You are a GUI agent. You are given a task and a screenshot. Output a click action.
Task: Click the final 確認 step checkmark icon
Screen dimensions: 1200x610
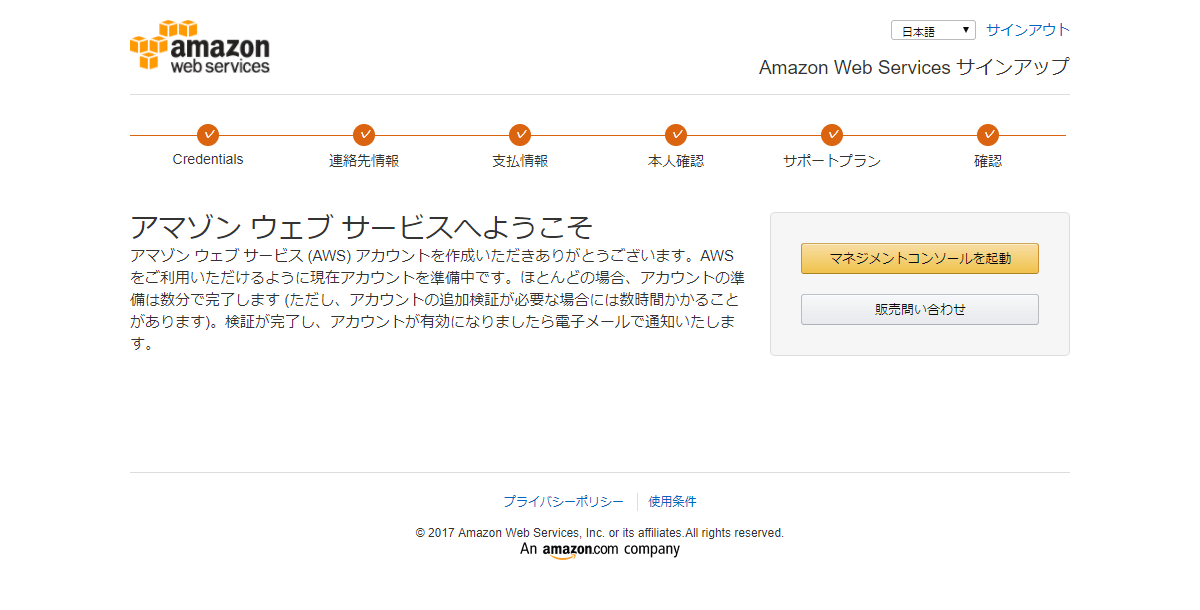click(988, 135)
